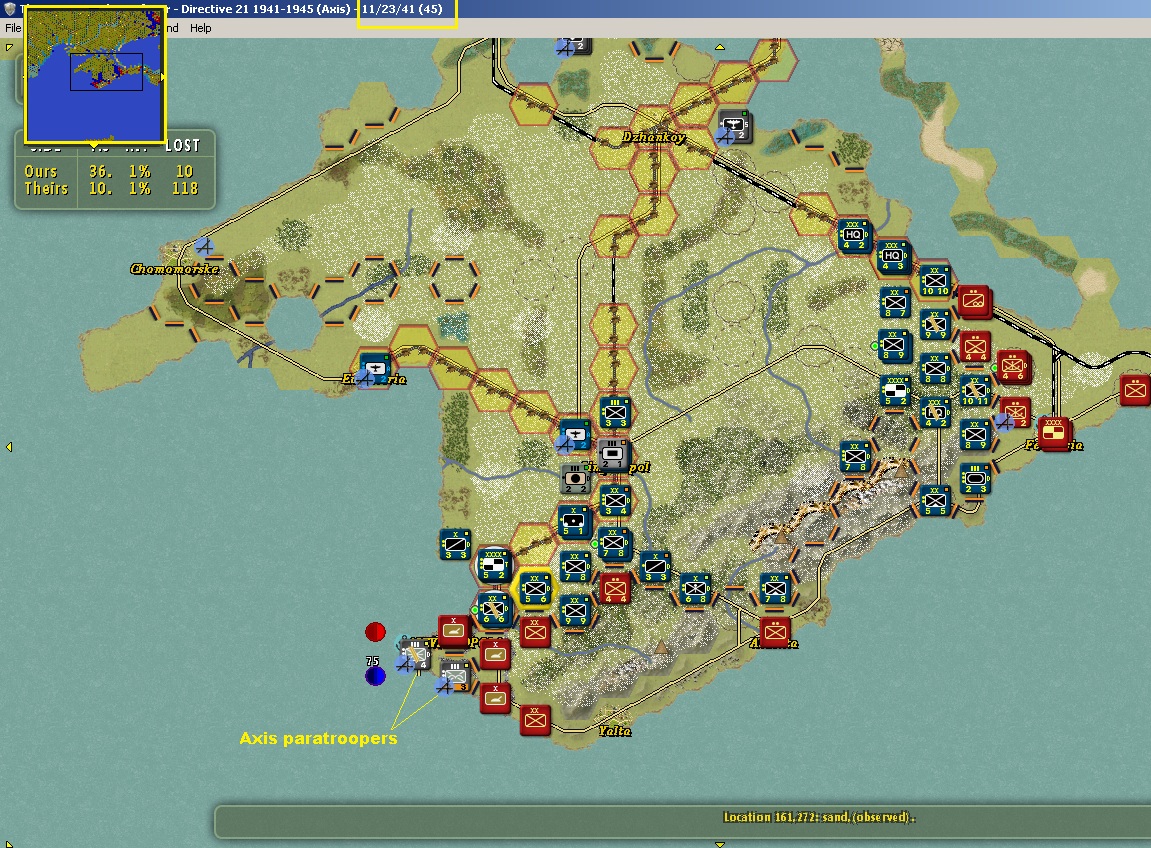Select the grey air unit east of Dzhankoy
This screenshot has height=848, width=1151.
tap(734, 126)
